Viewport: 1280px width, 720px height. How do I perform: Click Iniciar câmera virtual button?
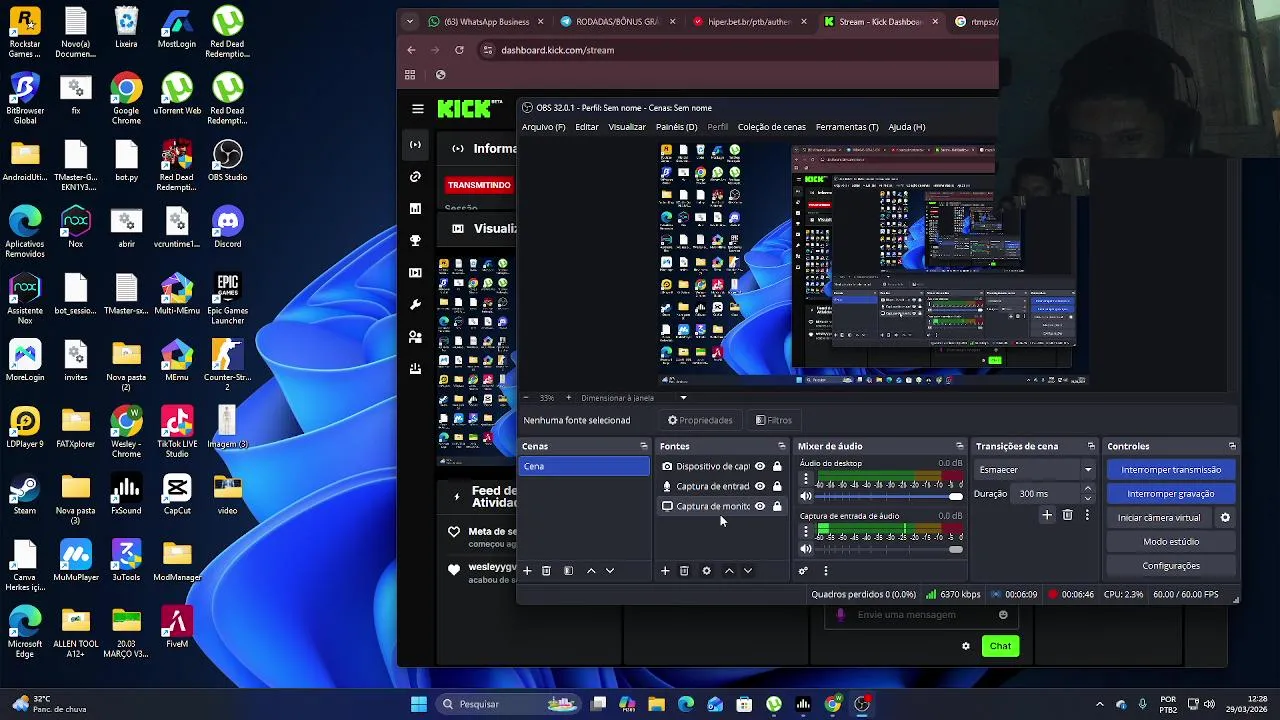1159,518
